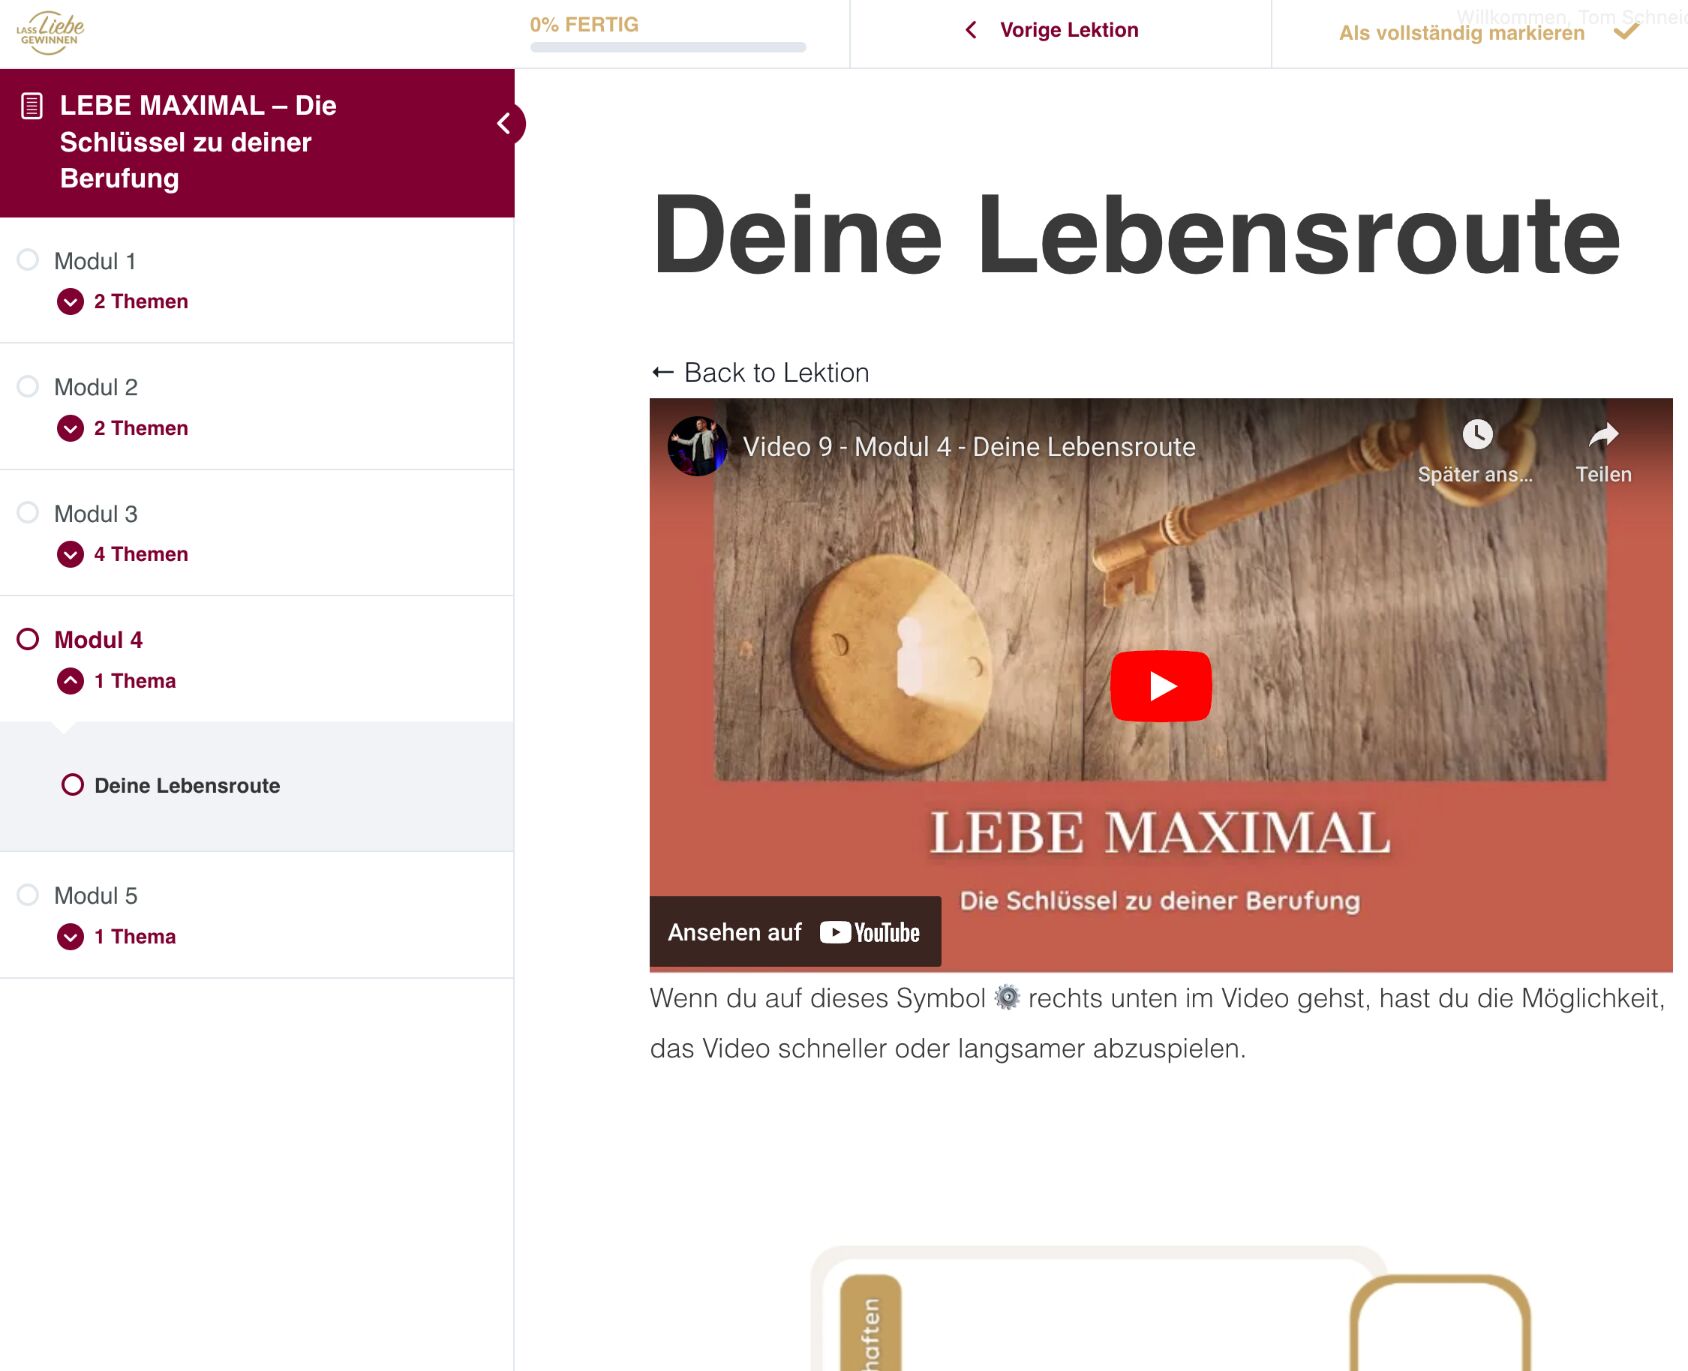1688x1371 pixels.
Task: Click the Back to Lektion link
Action: (760, 373)
